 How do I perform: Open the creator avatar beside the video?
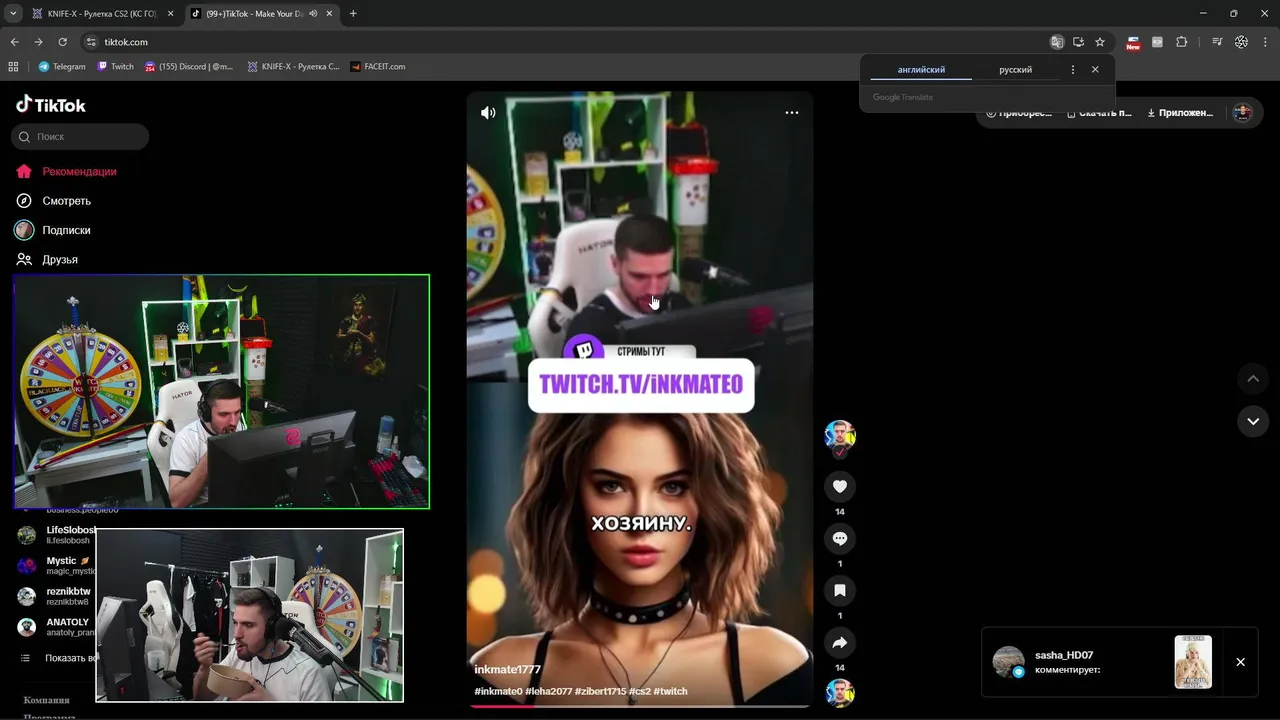840,435
